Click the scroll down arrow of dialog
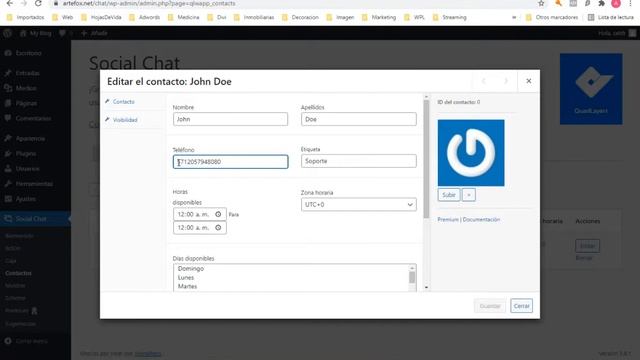The image size is (640, 360). click(426, 288)
